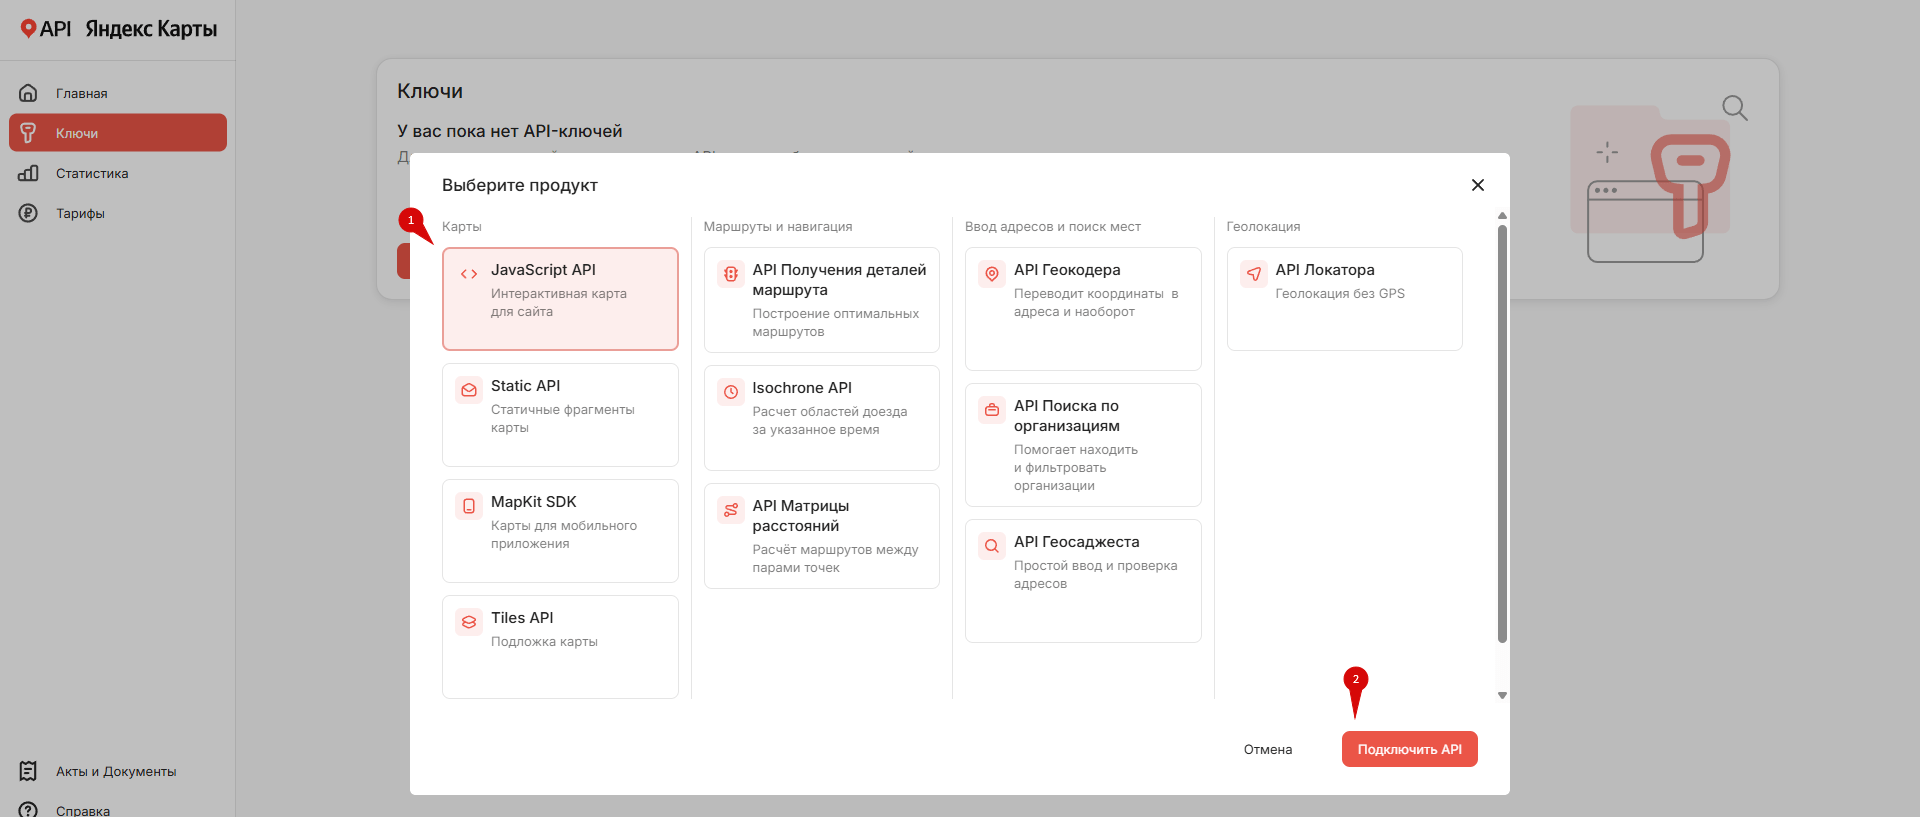Click the dialog's vertical scrollbar thumb
1920x817 pixels.
pyautogui.click(x=1502, y=434)
